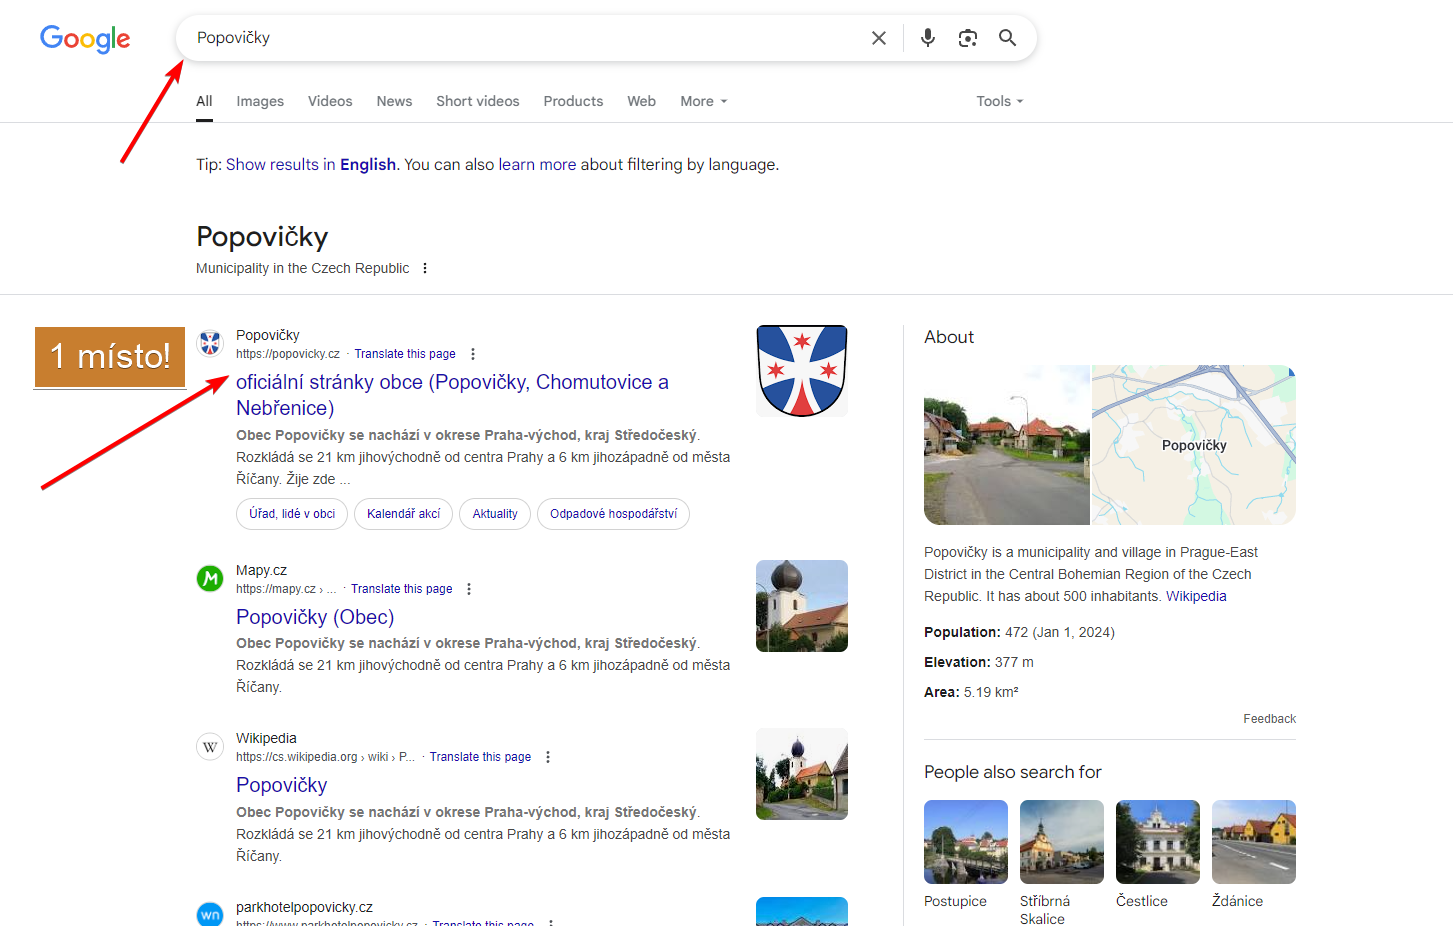Click the learn more link
The height and width of the screenshot is (926, 1453).
(537, 165)
